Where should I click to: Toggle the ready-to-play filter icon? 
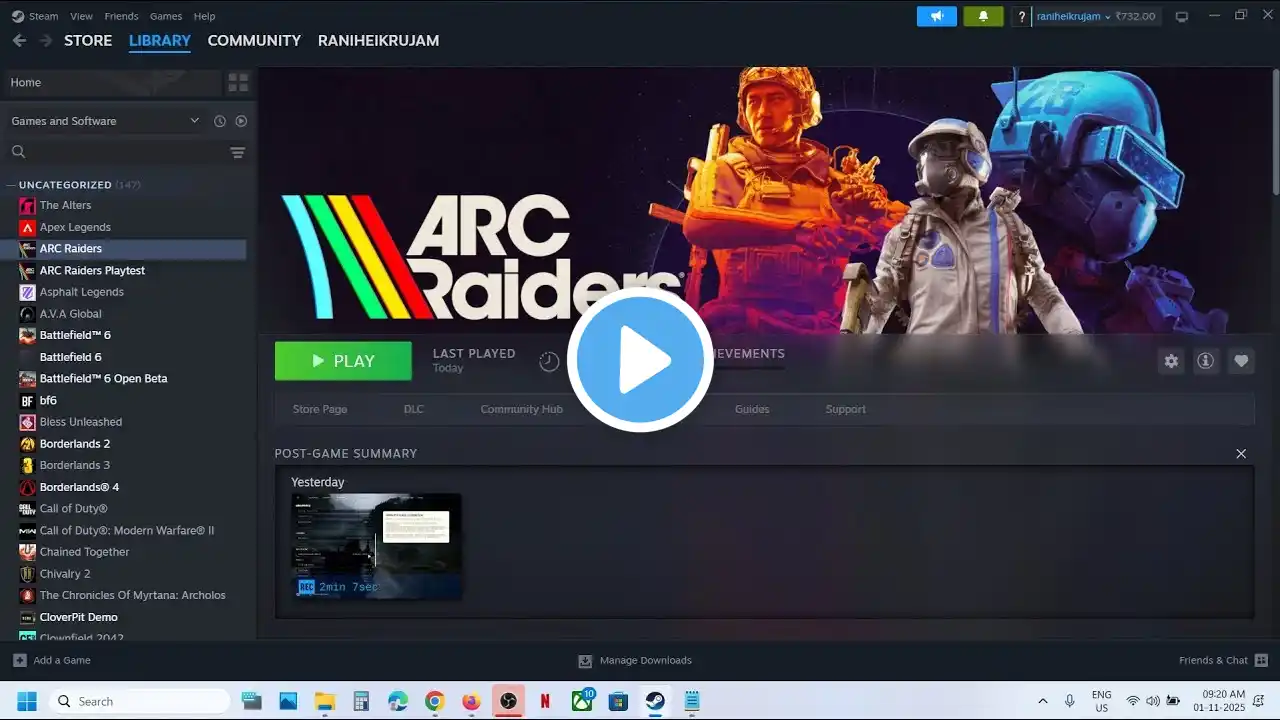click(x=241, y=121)
